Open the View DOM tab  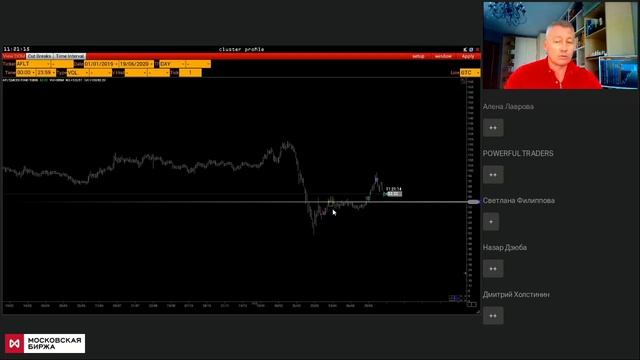[14, 56]
